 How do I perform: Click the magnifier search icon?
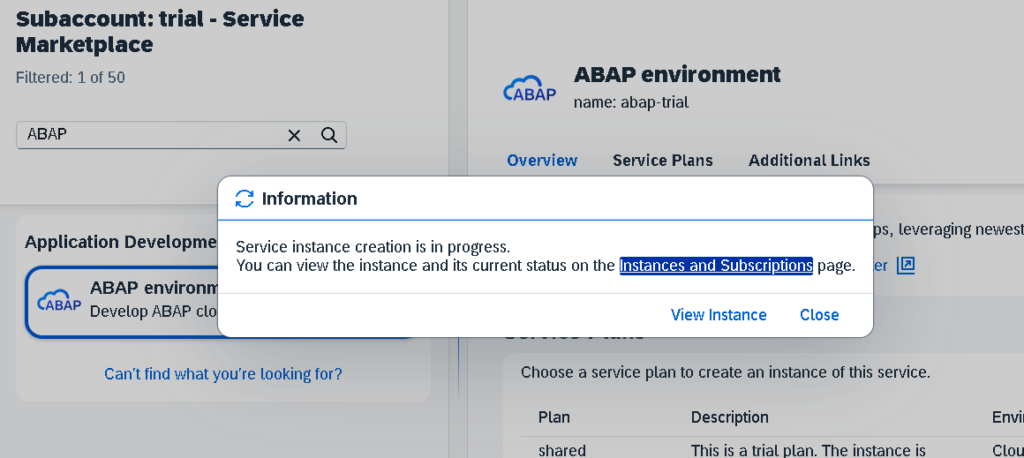[328, 135]
